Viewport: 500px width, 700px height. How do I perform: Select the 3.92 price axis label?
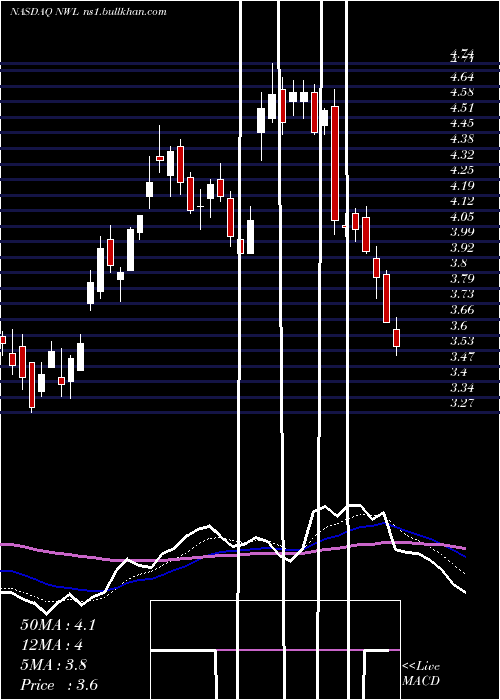pos(462,247)
